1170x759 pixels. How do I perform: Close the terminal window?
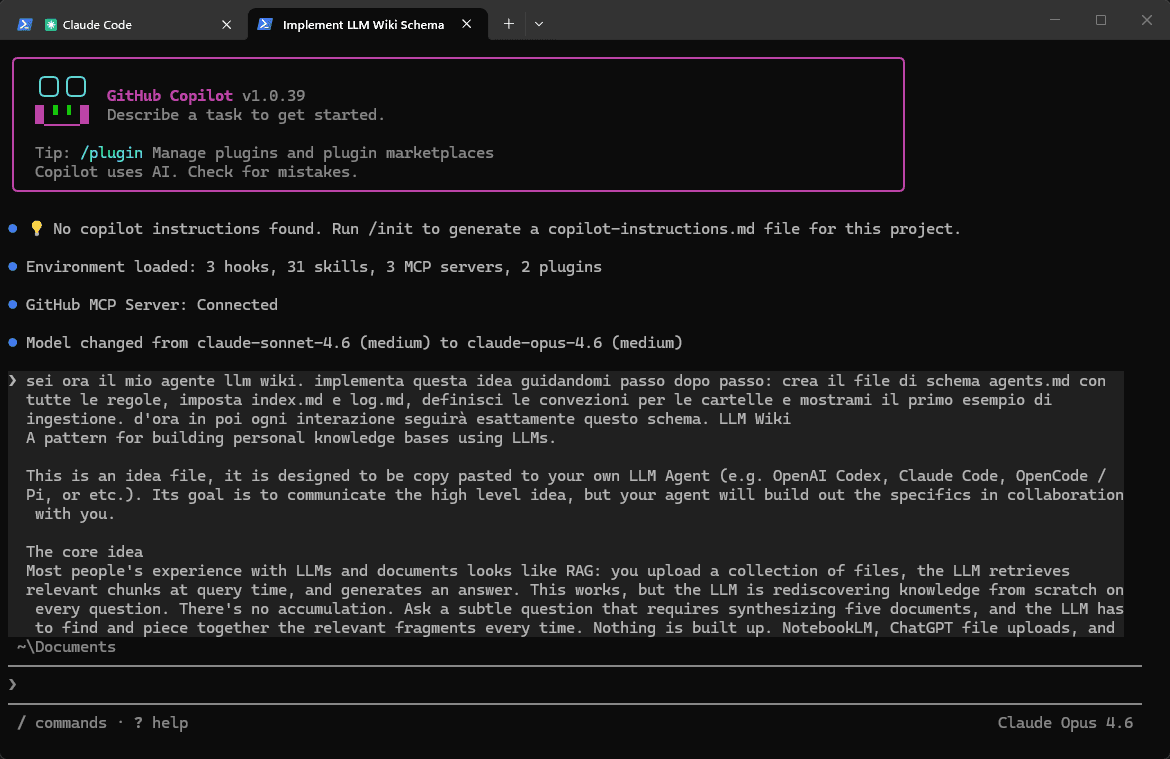[x=1147, y=20]
